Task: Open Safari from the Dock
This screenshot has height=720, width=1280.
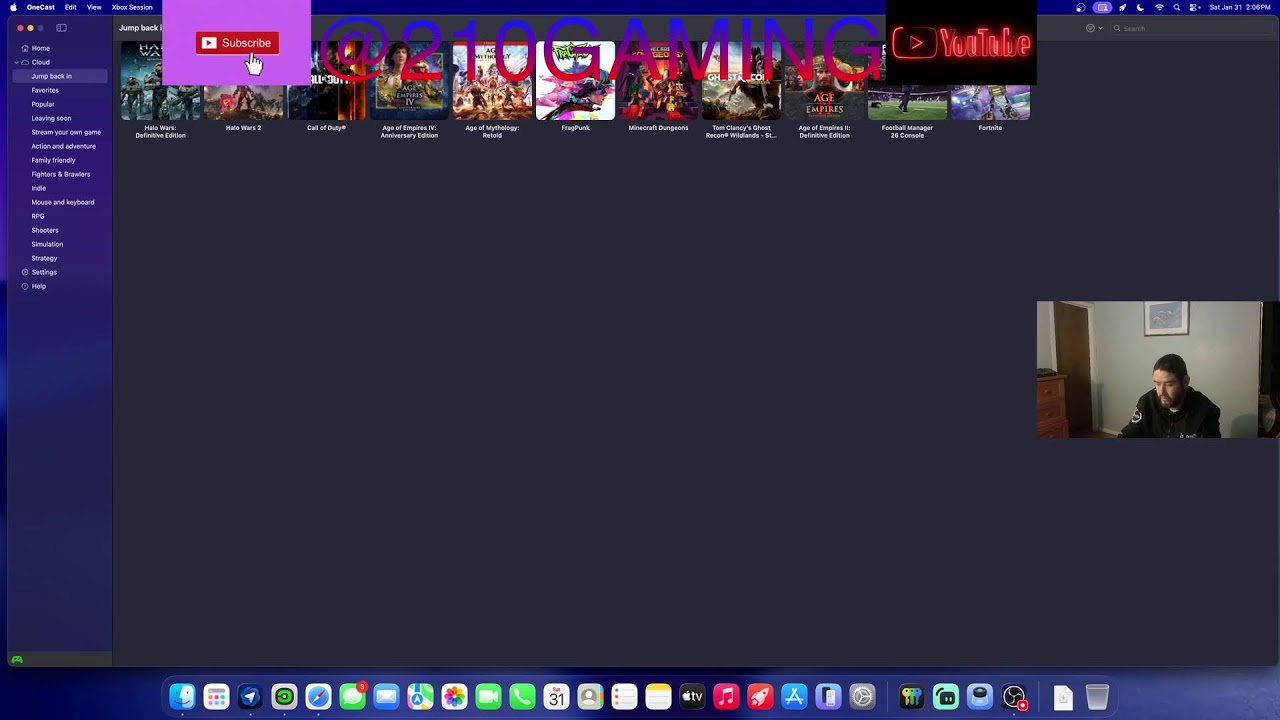Action: point(318,696)
